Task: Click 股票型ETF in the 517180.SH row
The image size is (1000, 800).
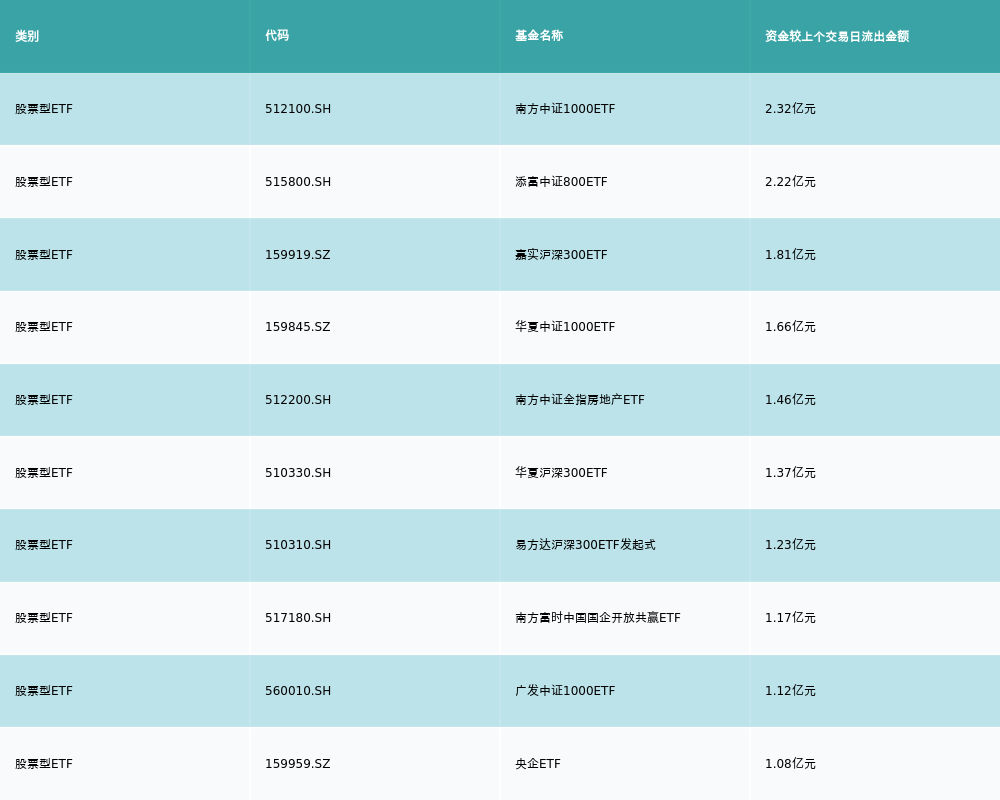Action: (44, 618)
